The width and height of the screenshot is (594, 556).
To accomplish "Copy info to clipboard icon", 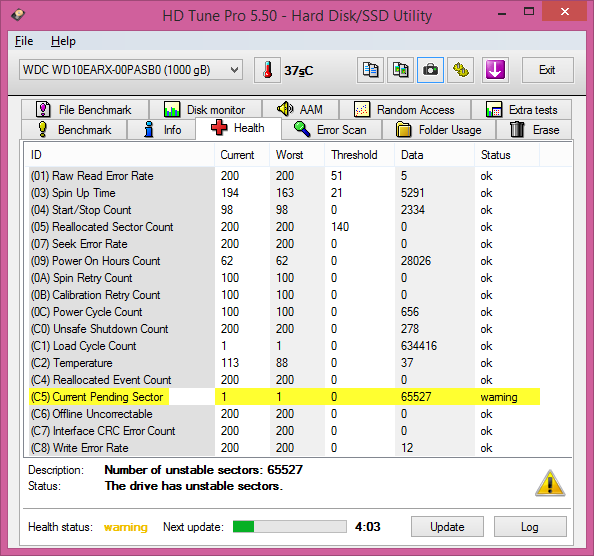I will [370, 70].
